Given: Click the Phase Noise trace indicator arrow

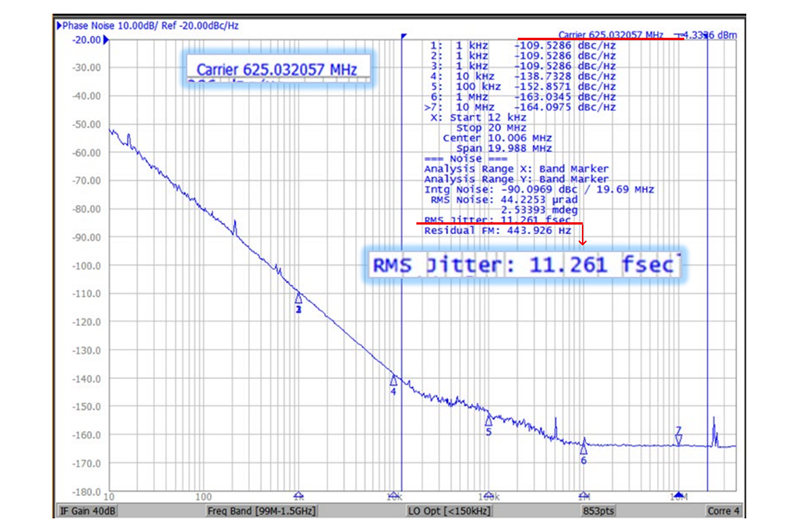Looking at the screenshot, I should pyautogui.click(x=57, y=24).
